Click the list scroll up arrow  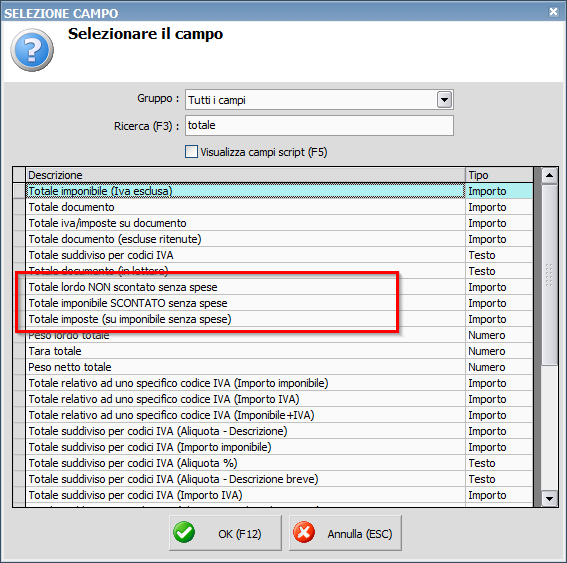point(549,176)
